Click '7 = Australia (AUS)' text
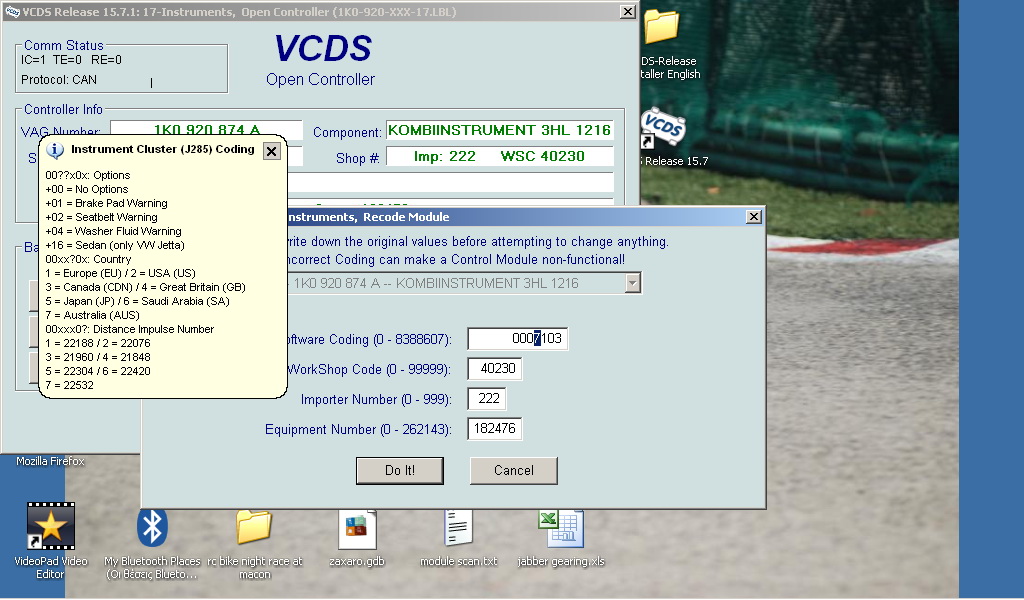This screenshot has height=600, width=1024. [92, 315]
